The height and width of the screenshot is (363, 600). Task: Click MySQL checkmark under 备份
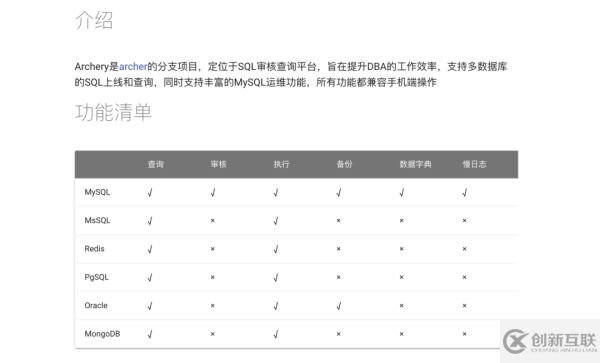pyautogui.click(x=339, y=192)
